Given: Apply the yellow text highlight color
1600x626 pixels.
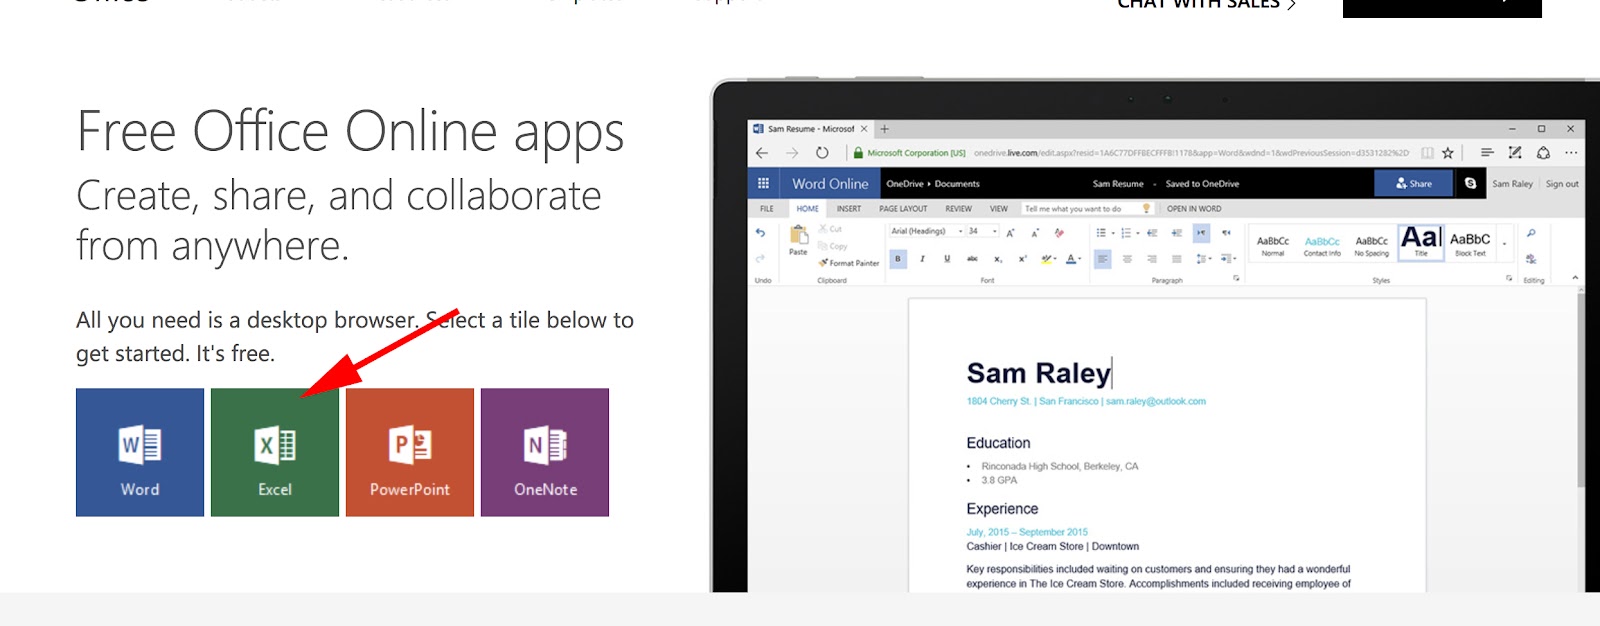Looking at the screenshot, I should [1046, 259].
